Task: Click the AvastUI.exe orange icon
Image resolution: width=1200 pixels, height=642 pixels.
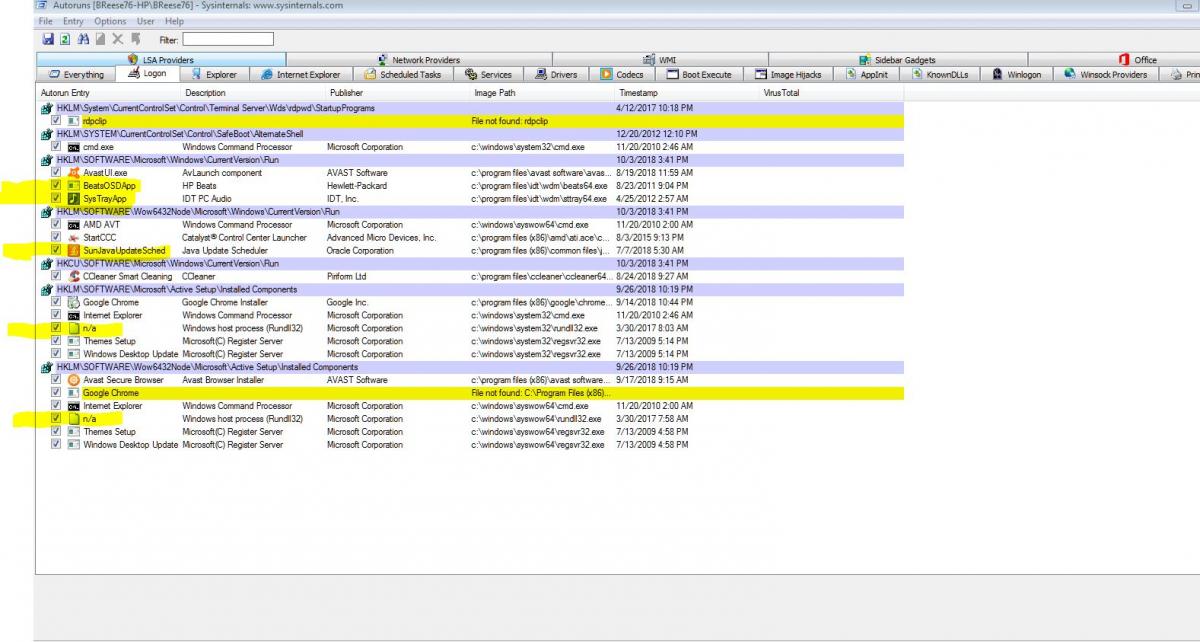Action: tap(73, 173)
